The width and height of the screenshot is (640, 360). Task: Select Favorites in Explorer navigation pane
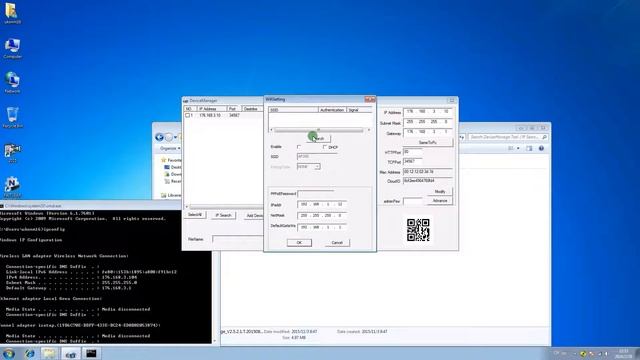tap(171, 160)
